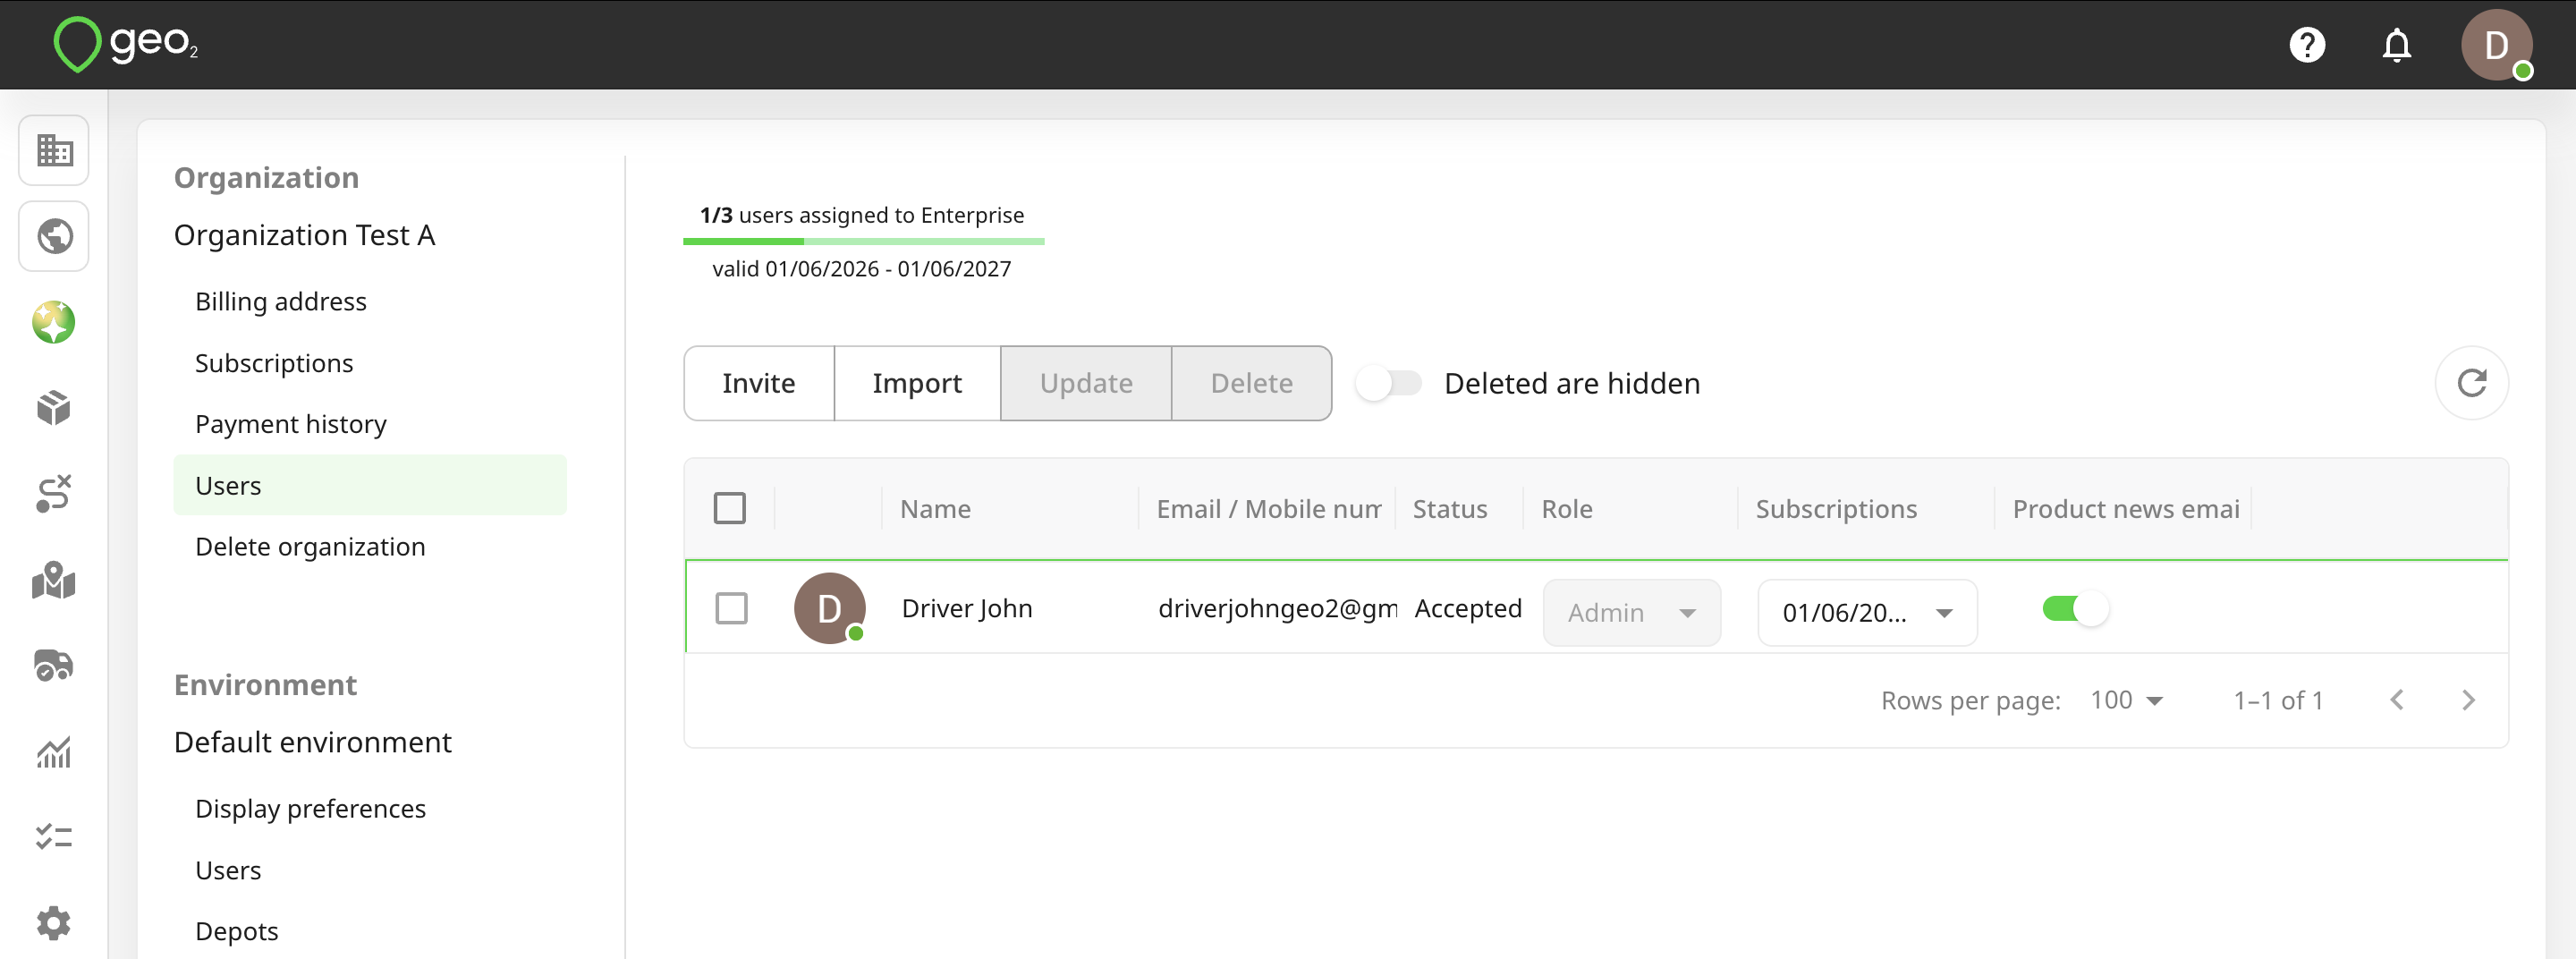Sort by the Name column header
2576x959 pixels.
pos(935,509)
